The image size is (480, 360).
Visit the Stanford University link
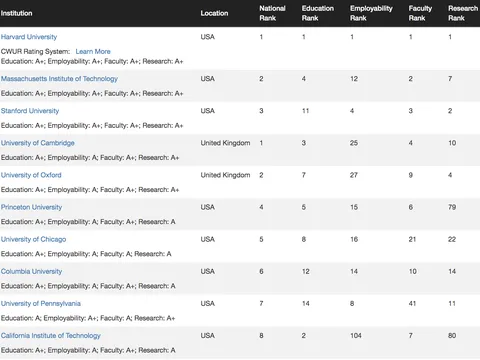click(x=30, y=111)
